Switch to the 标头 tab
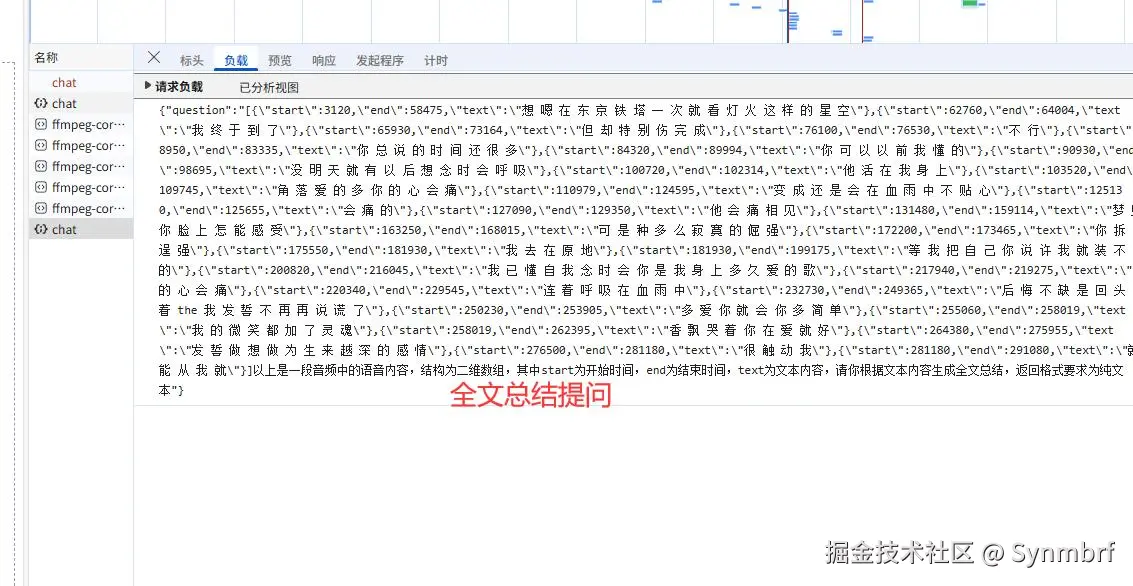Screen dimensions: 1133x586 pyautogui.click(x=191, y=59)
